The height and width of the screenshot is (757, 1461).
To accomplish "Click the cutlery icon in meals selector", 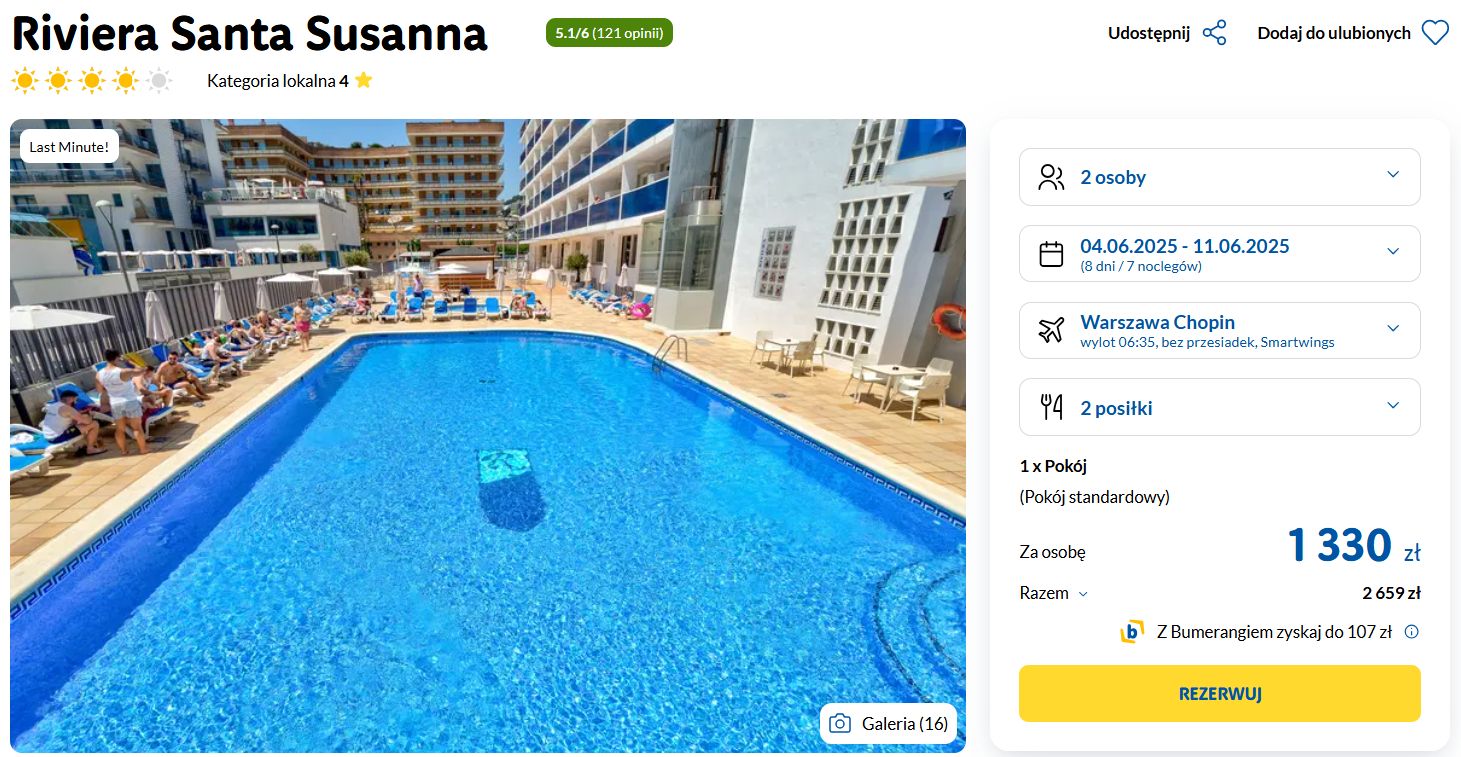I will coord(1051,407).
